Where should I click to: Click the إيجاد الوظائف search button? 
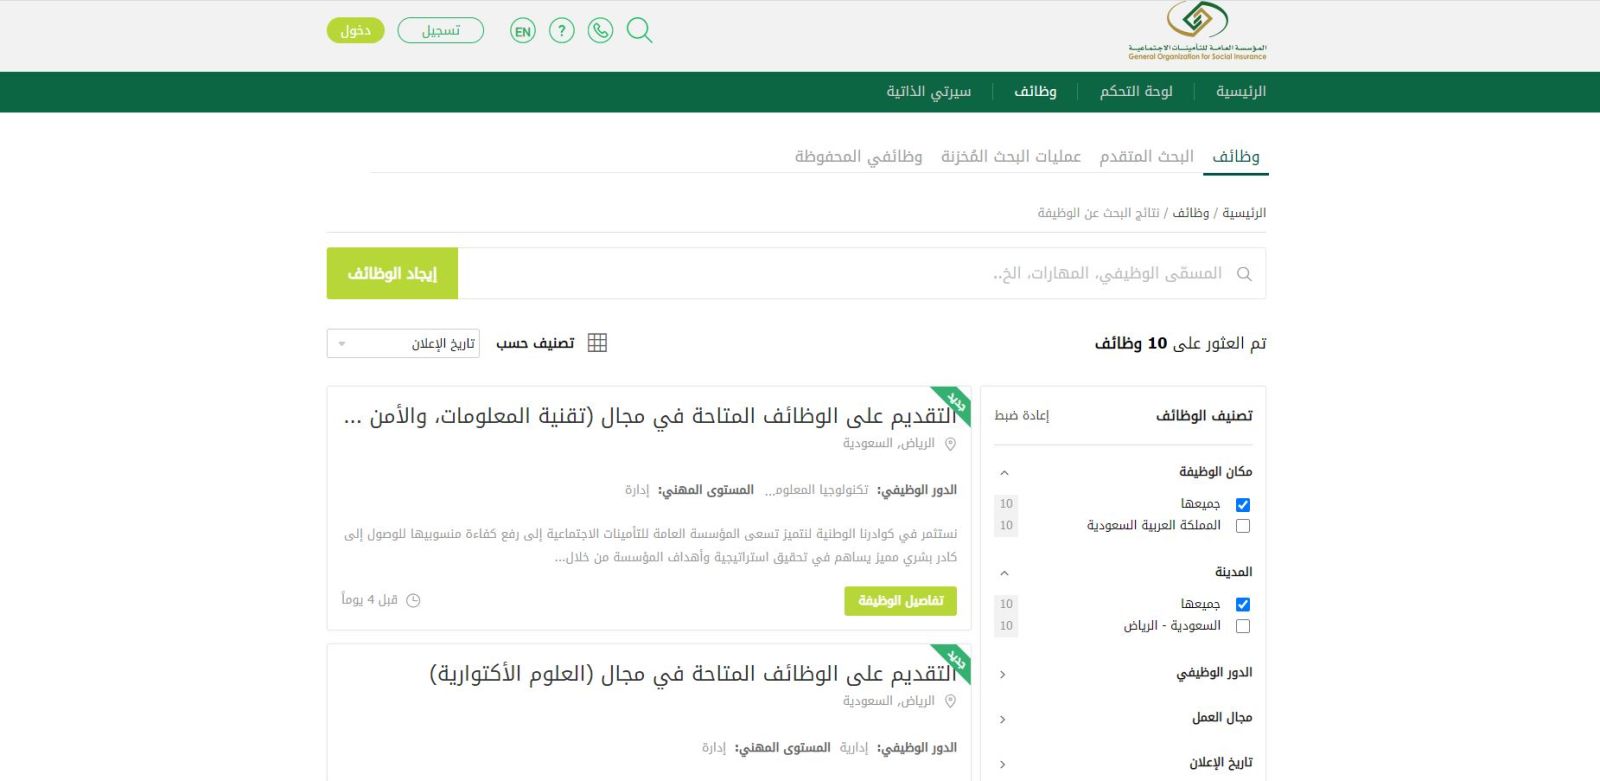pyautogui.click(x=392, y=274)
